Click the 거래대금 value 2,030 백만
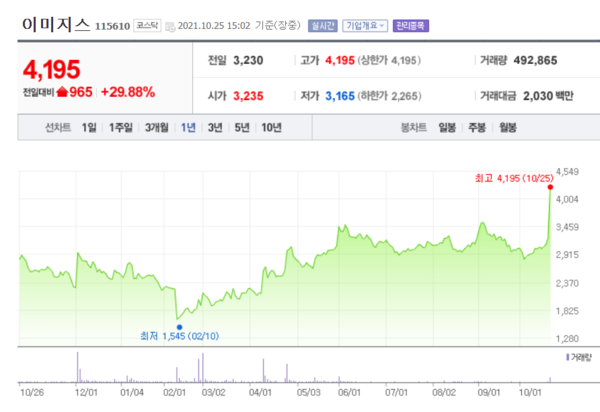 coord(548,96)
